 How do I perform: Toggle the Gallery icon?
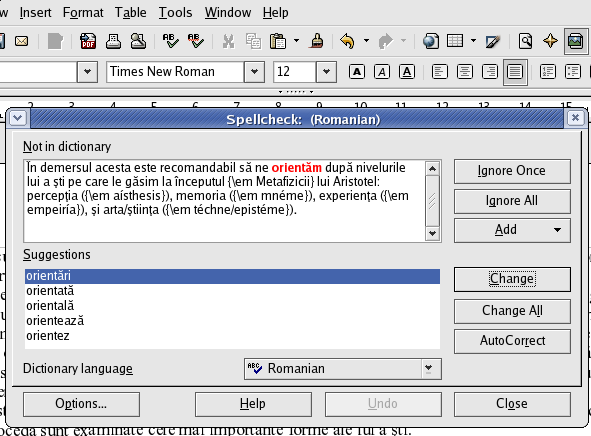click(576, 41)
